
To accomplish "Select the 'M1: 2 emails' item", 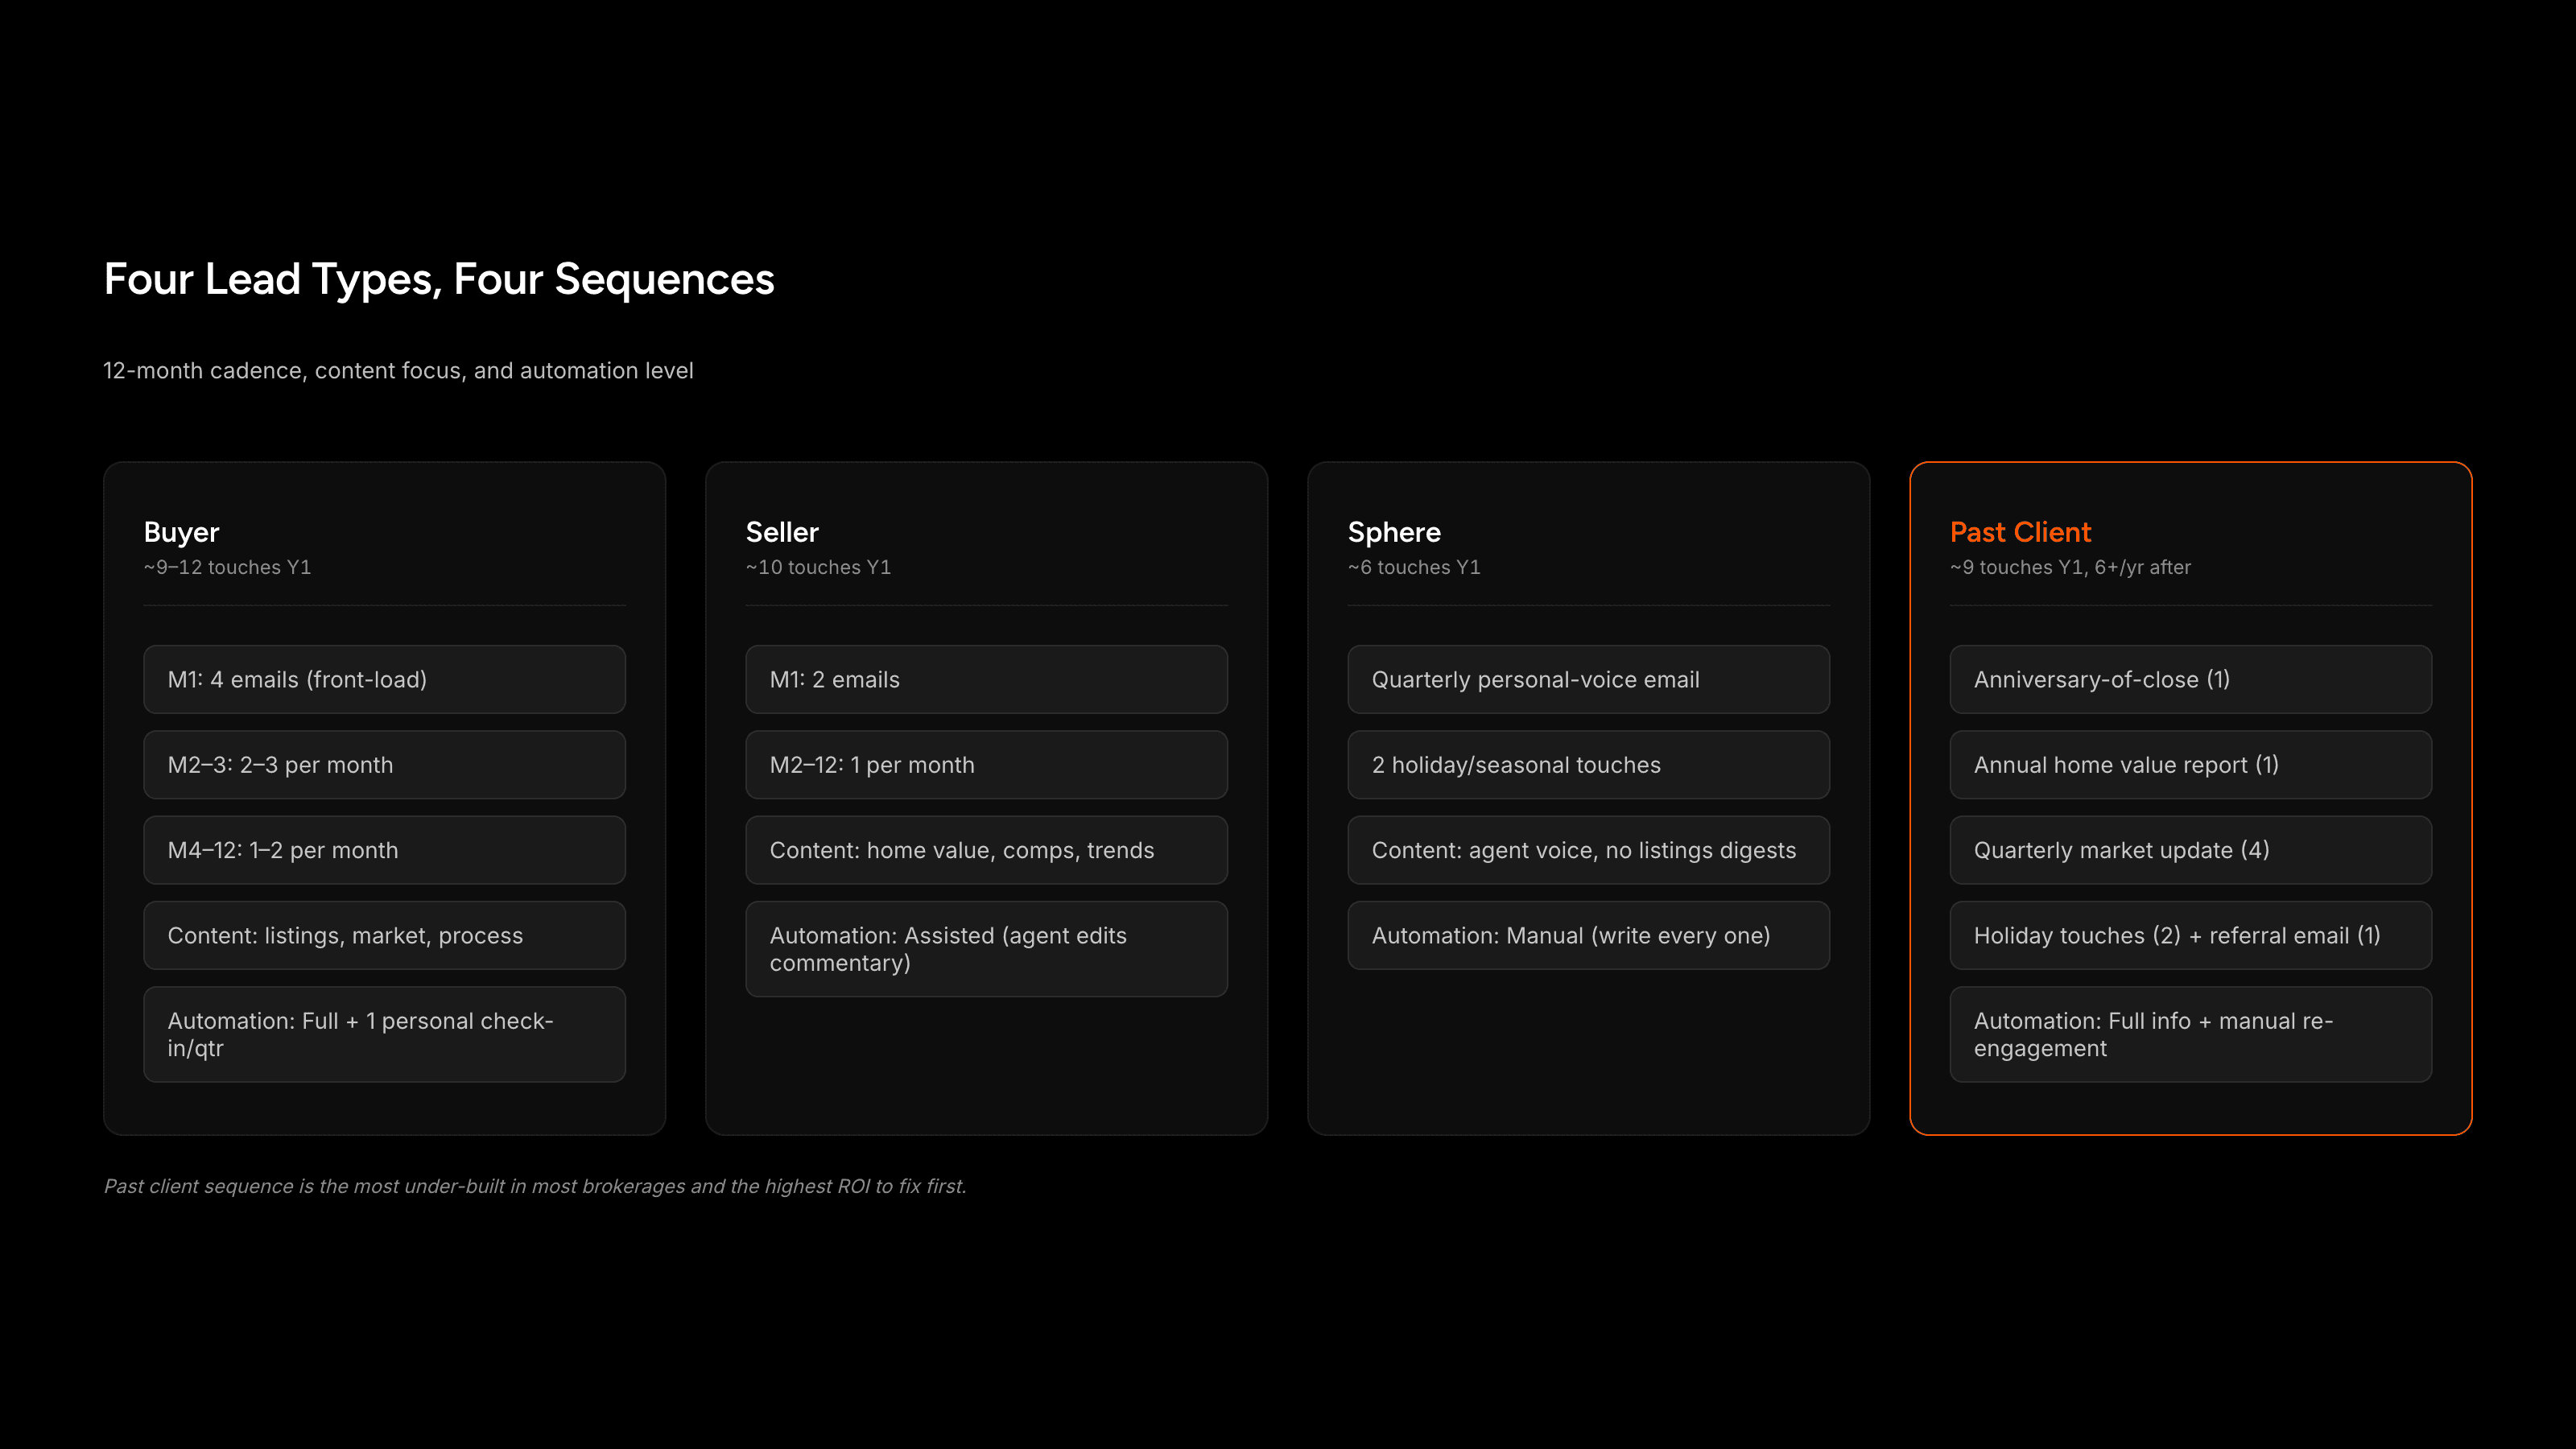I will 987,679.
